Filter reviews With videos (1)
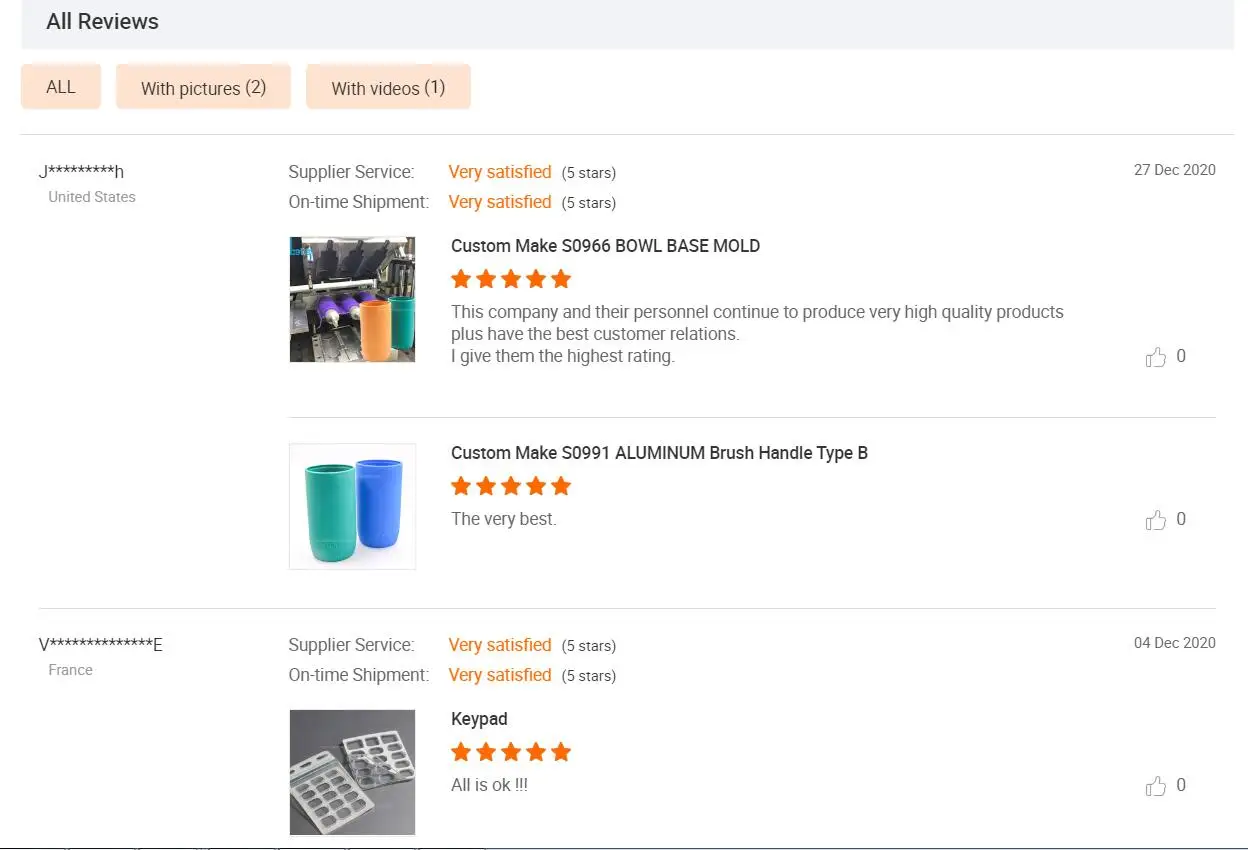 388,88
